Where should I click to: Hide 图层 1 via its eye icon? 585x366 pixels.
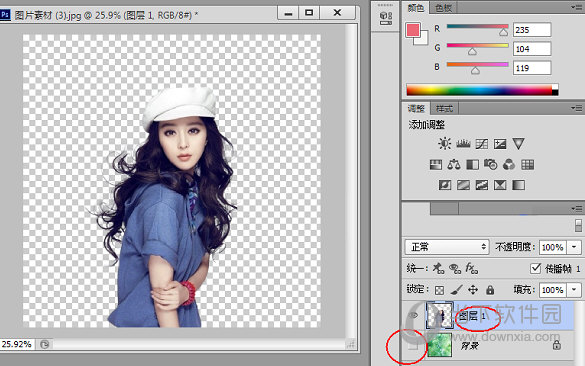[x=414, y=315]
